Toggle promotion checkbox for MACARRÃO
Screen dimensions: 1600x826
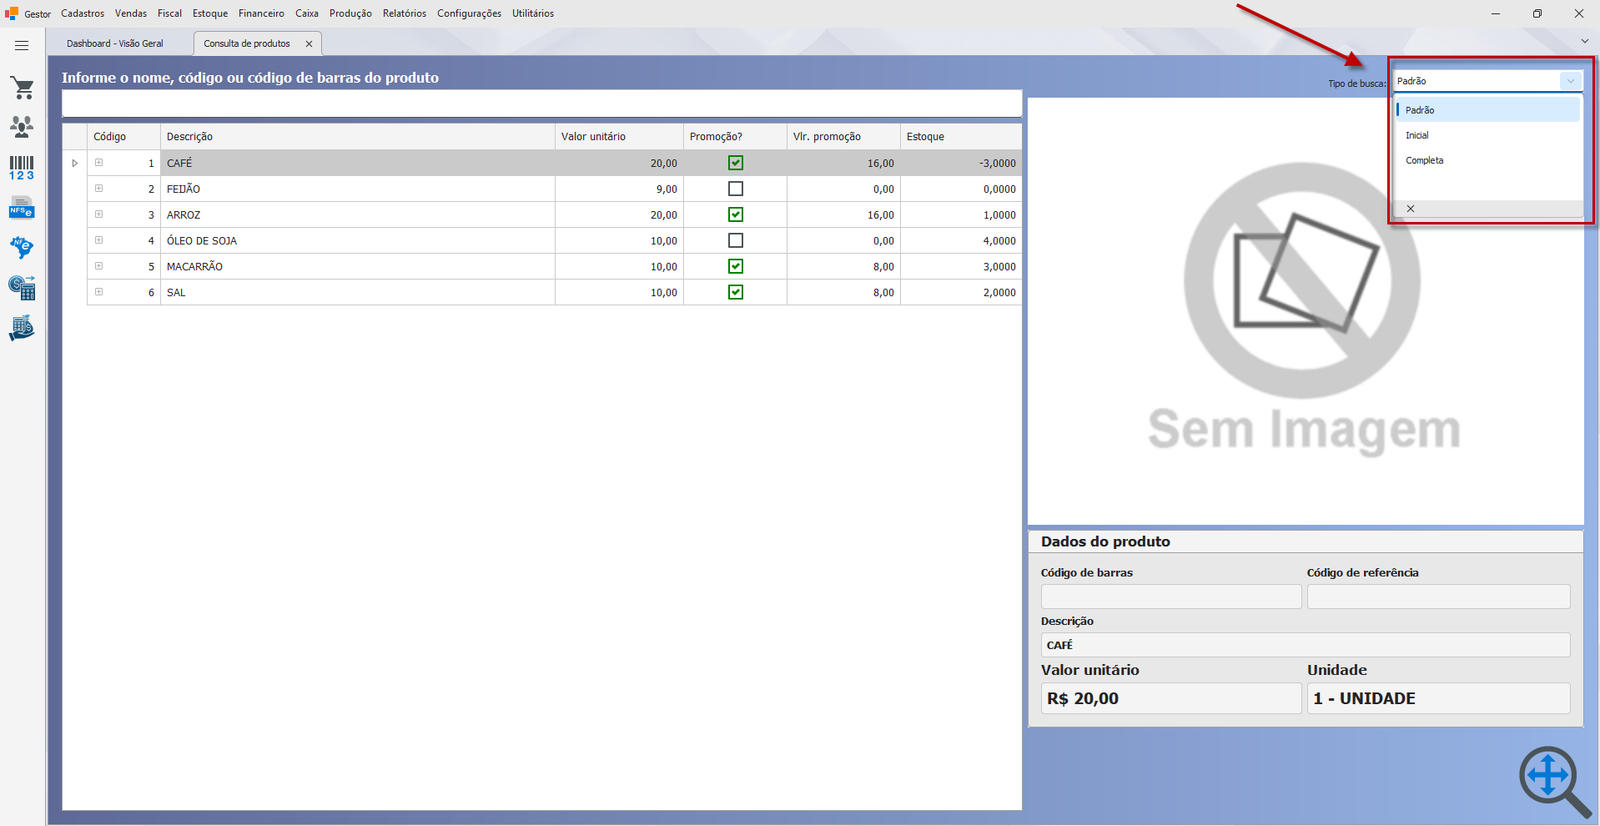[x=736, y=267]
